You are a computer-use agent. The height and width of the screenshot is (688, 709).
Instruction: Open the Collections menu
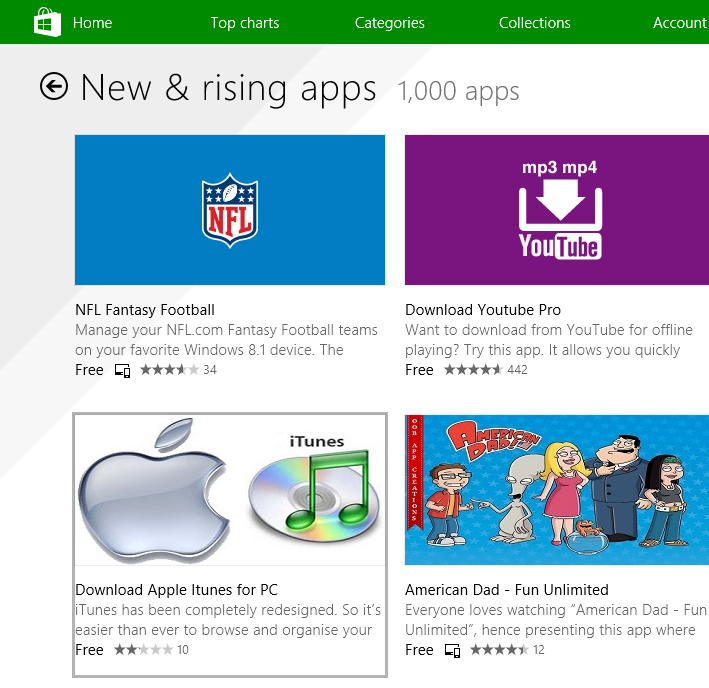click(534, 23)
